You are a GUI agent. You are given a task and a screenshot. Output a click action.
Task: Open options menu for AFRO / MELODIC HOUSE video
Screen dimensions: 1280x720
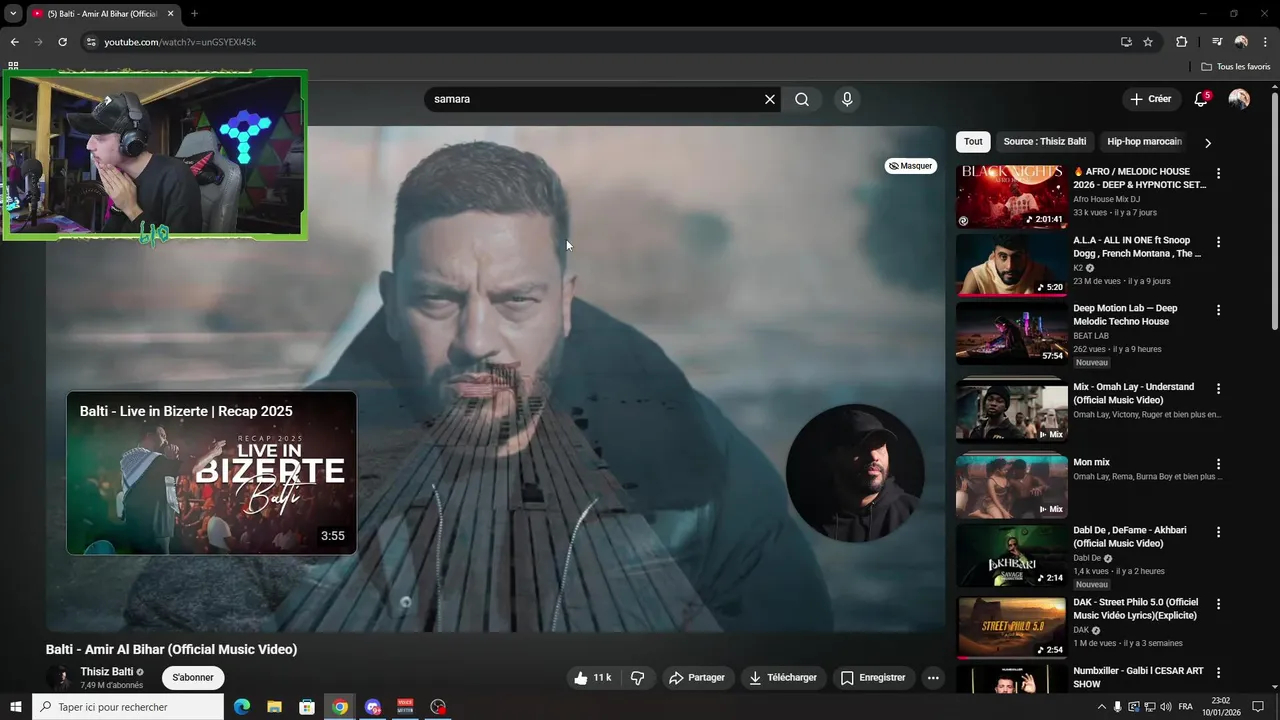(1218, 173)
